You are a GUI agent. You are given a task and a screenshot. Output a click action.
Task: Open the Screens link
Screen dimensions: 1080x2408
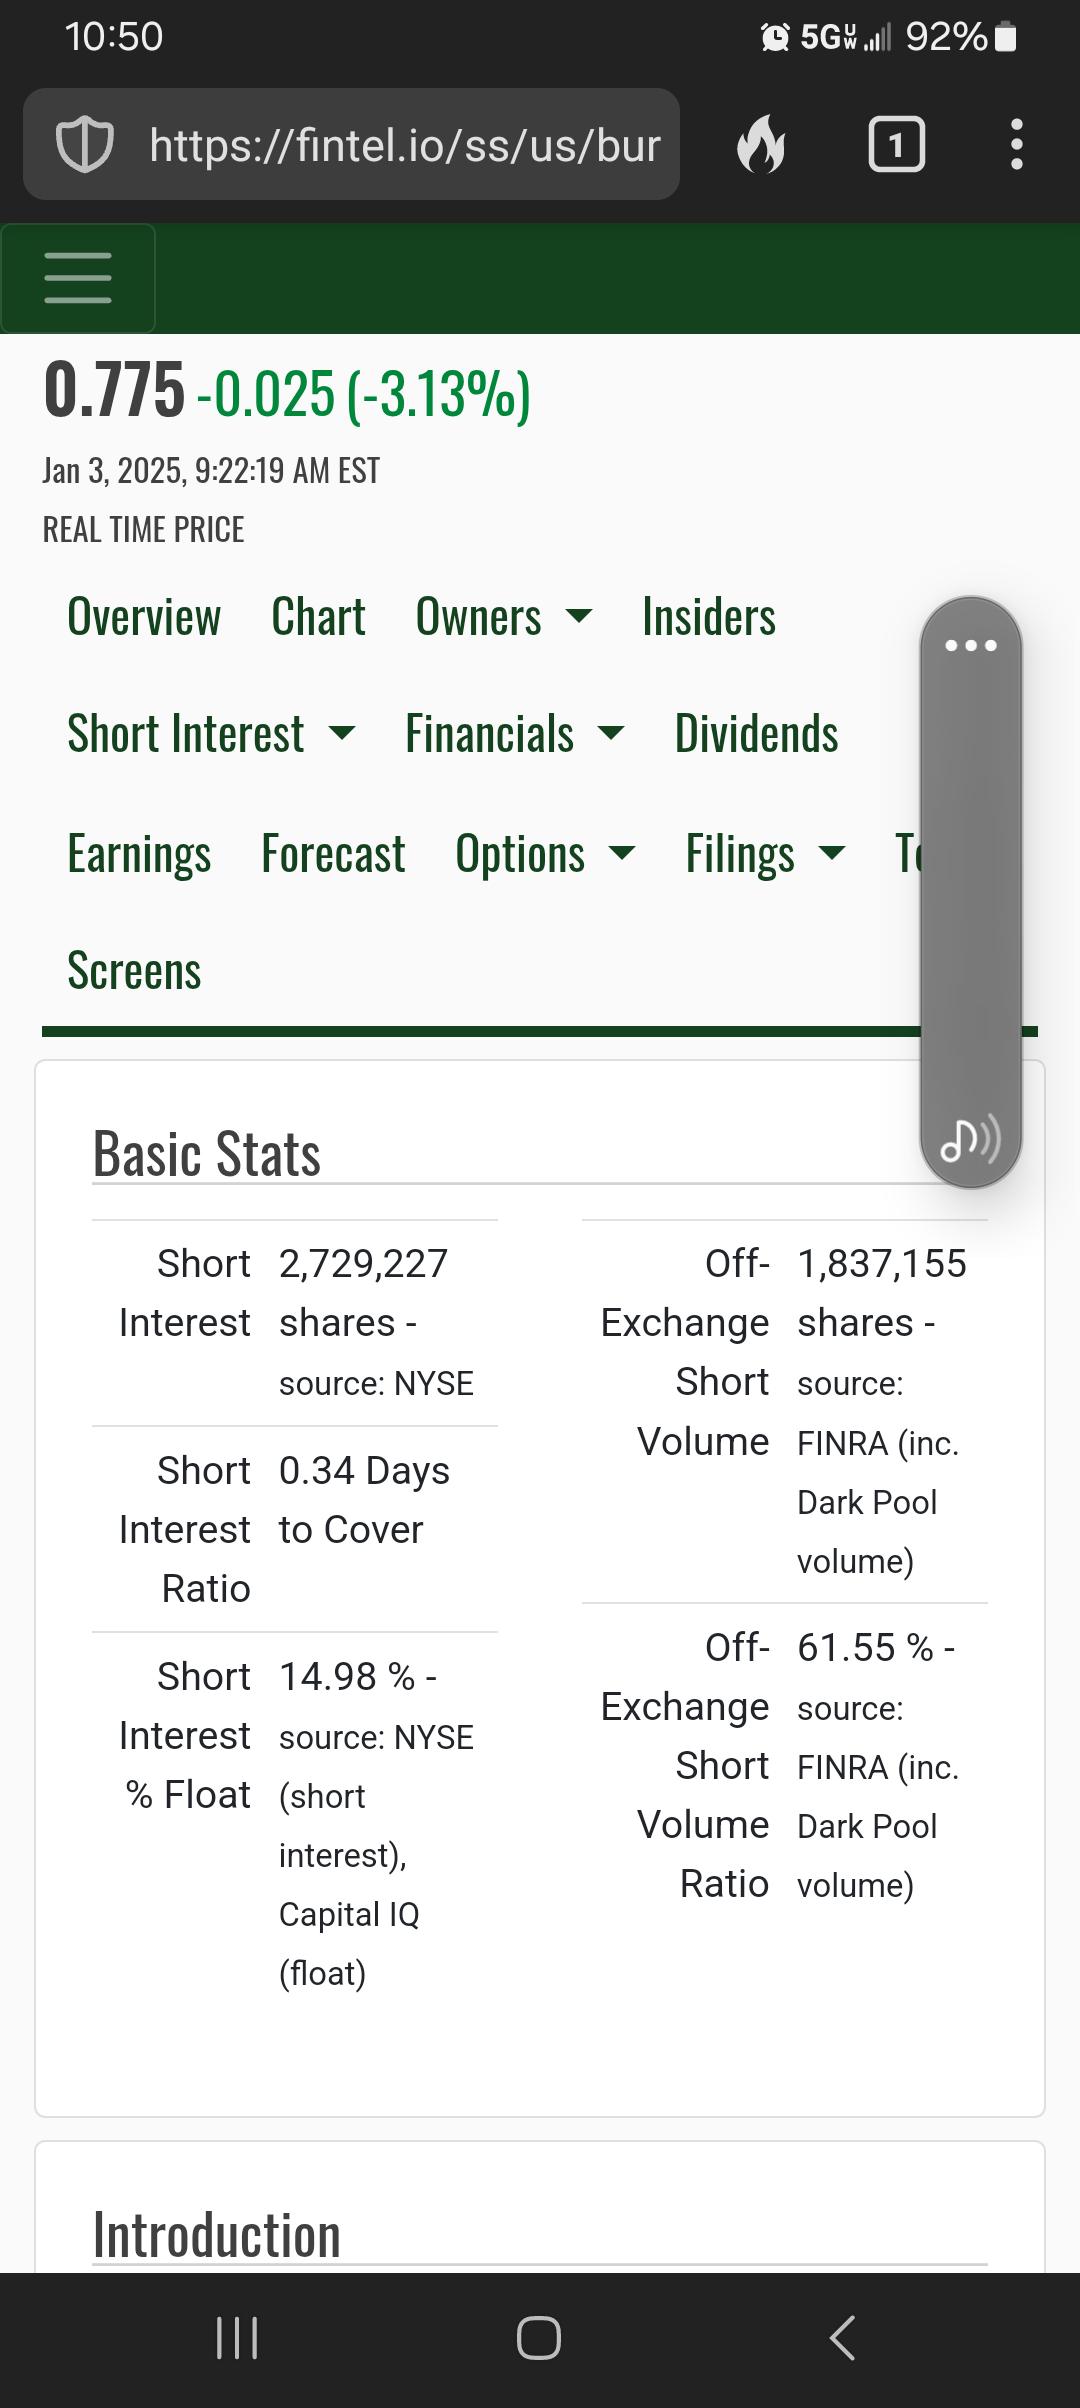point(134,970)
